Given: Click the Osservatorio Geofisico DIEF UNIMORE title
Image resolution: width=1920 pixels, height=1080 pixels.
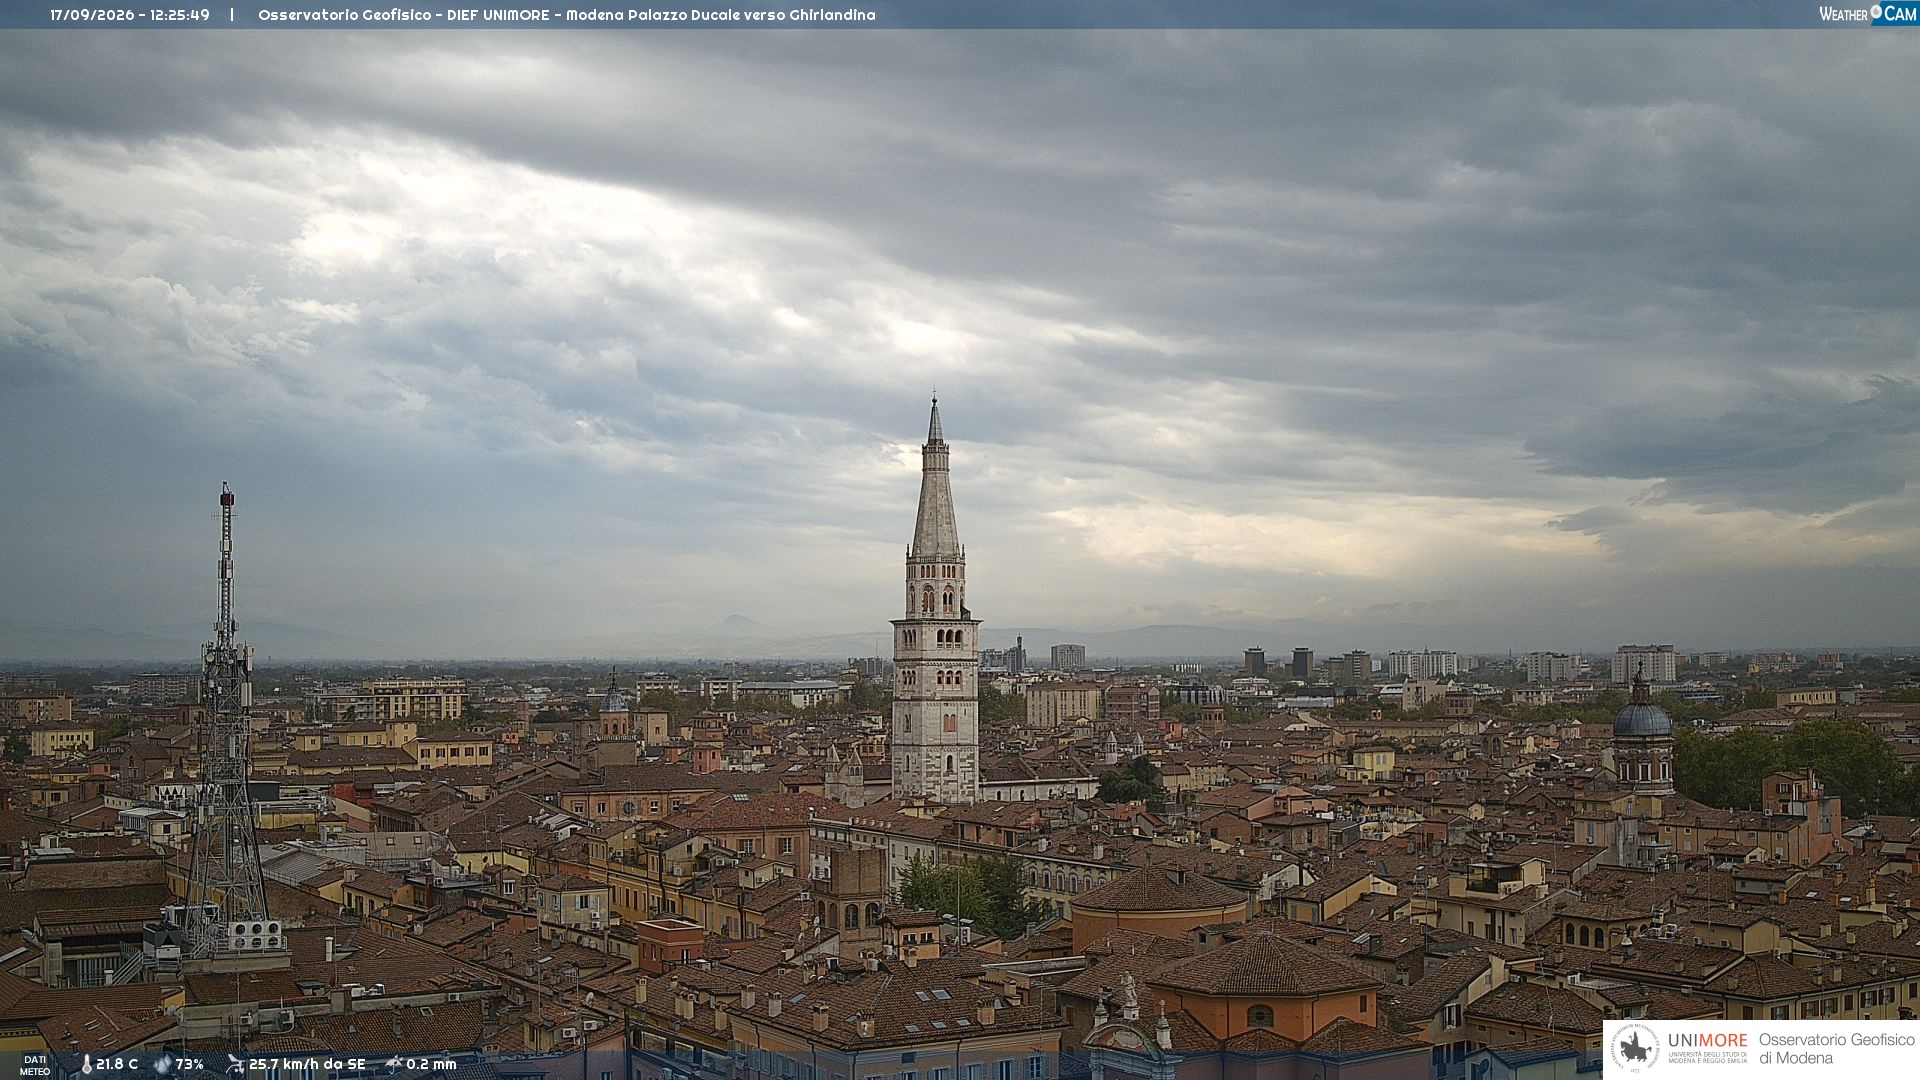Looking at the screenshot, I should pos(567,15).
